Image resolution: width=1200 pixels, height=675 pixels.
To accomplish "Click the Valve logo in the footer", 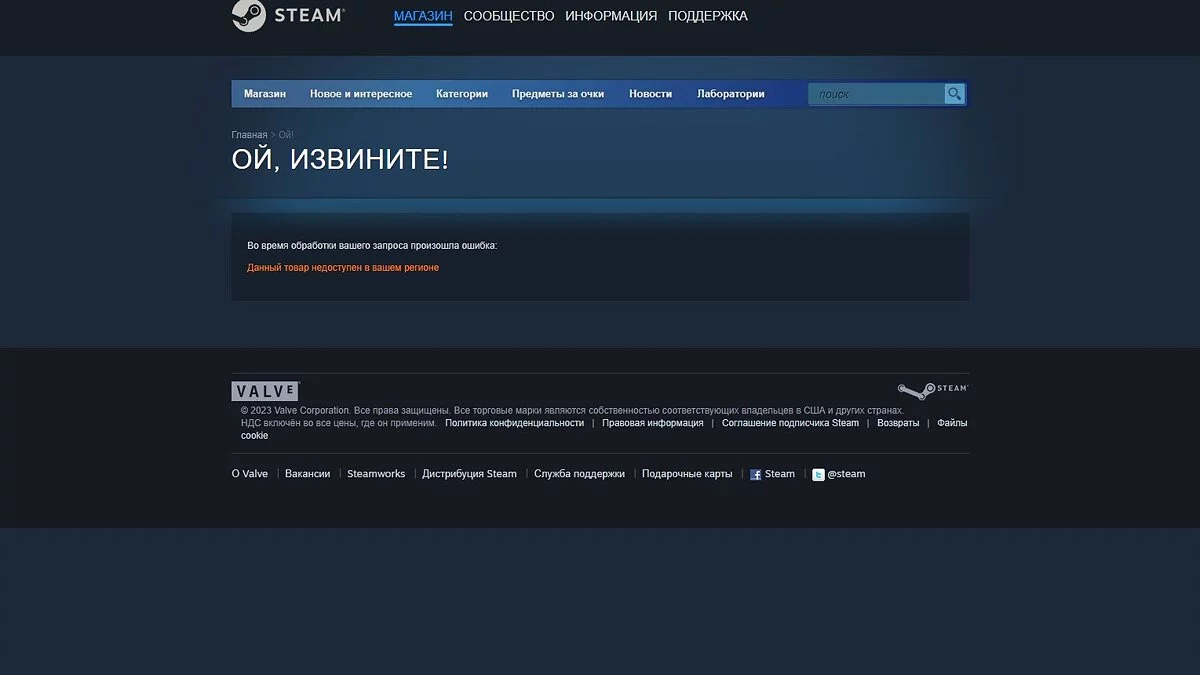I will pyautogui.click(x=265, y=391).
